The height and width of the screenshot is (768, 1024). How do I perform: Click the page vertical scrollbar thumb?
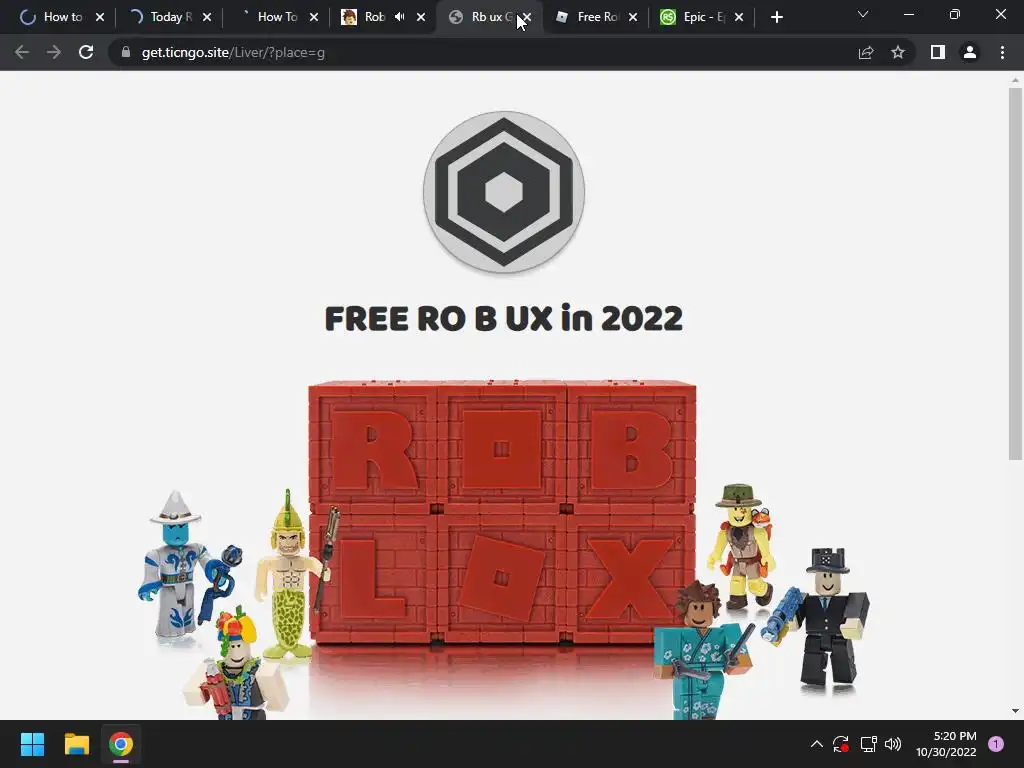(1015, 273)
